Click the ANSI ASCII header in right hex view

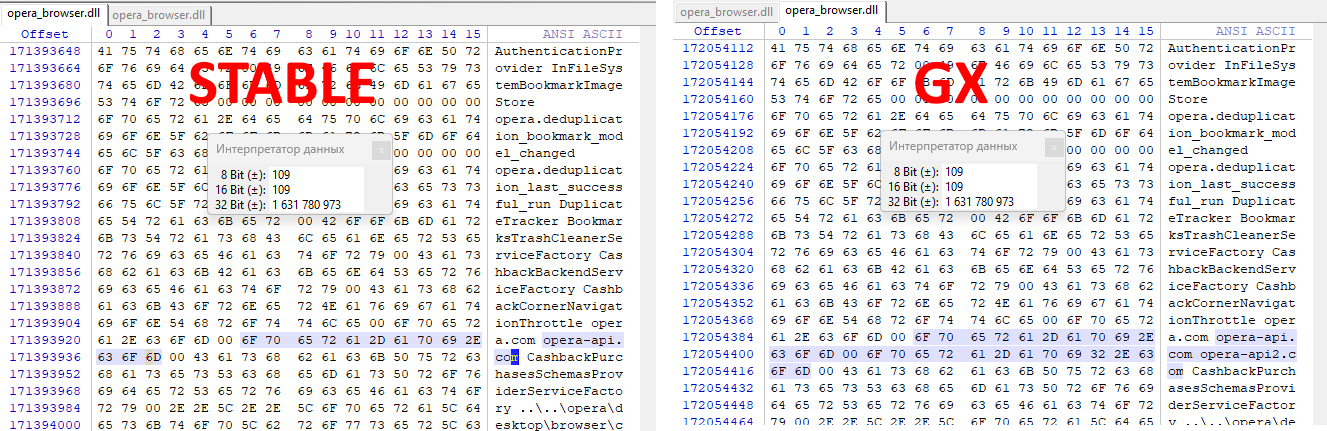(1254, 32)
